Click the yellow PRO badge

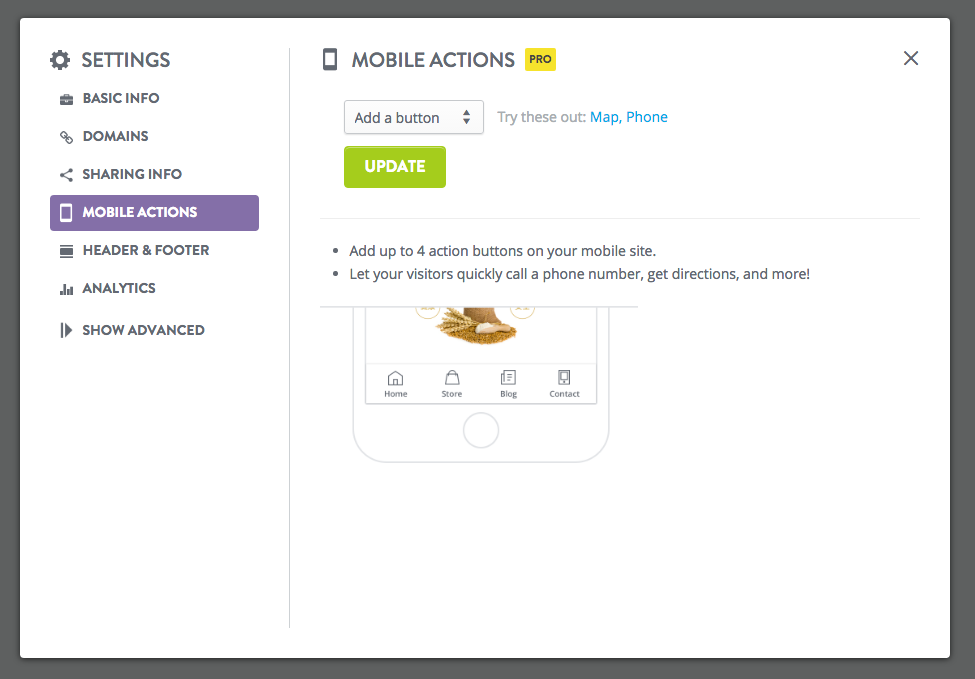[540, 59]
